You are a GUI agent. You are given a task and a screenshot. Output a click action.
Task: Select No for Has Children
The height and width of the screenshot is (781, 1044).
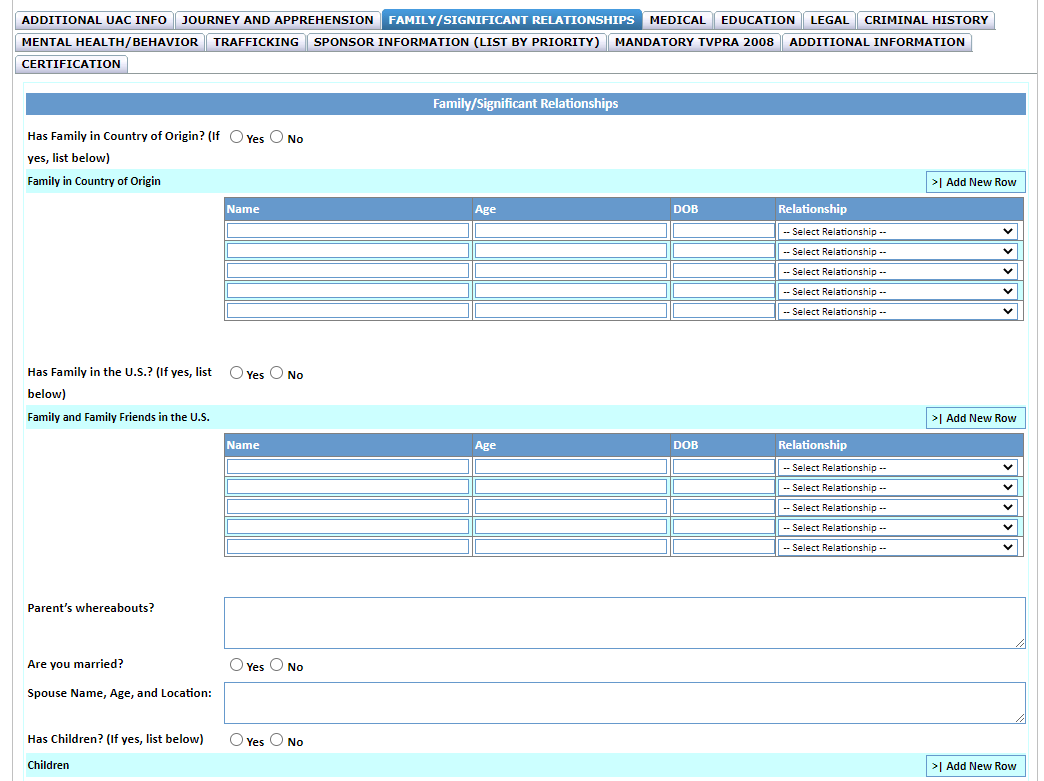click(277, 740)
